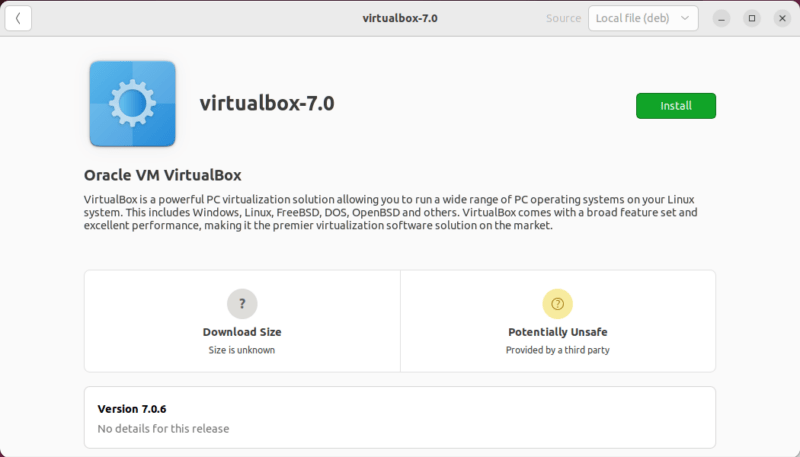Select the Version 7.0.6 release entry

400,417
